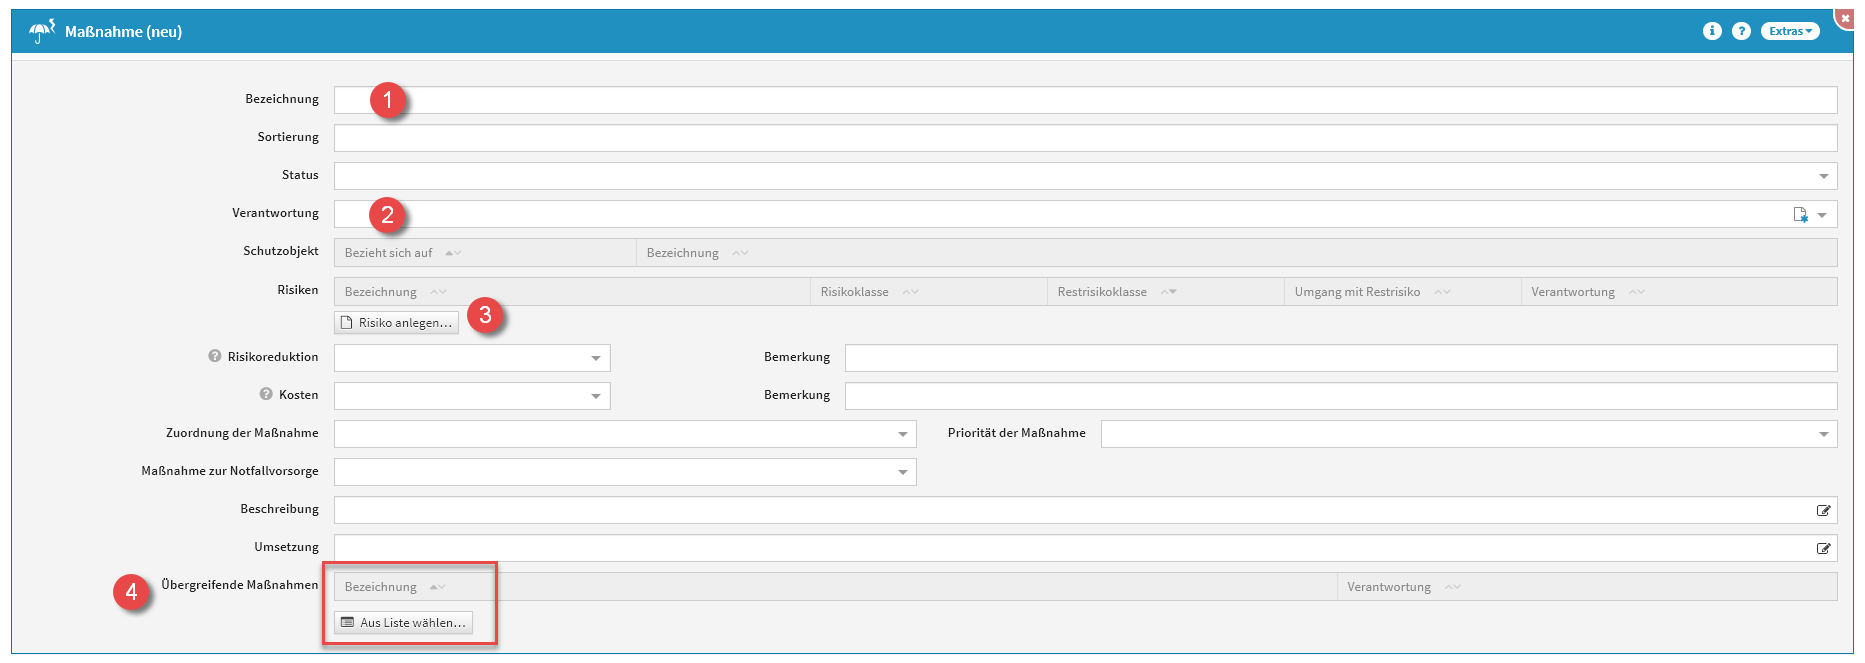Click the umbrella Maßnahme icon in title bar
1865x663 pixels.
[41, 32]
